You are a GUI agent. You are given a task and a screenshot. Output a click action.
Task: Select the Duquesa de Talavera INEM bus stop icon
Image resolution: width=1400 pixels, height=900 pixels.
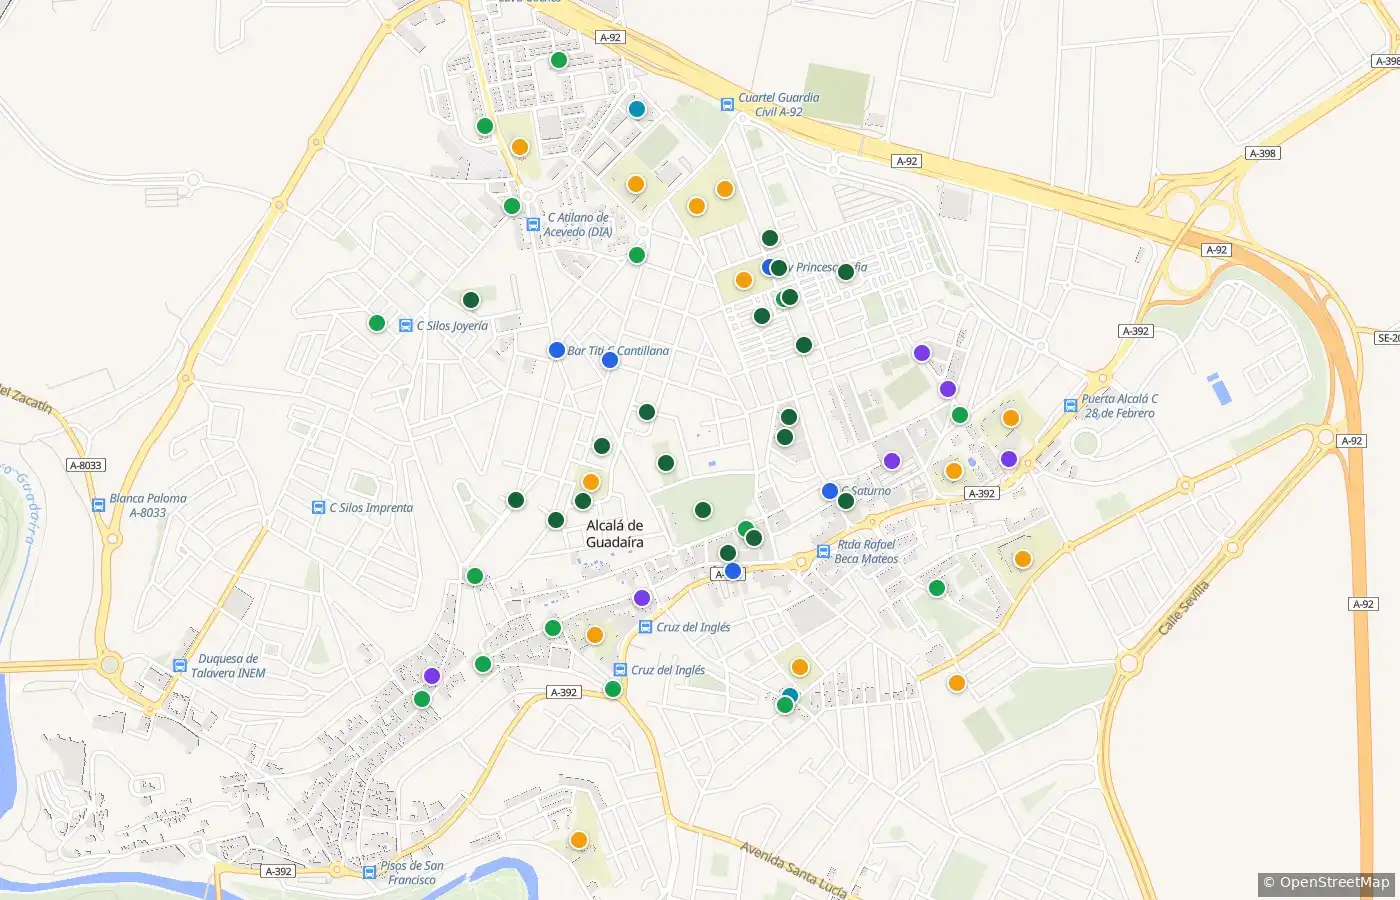pyautogui.click(x=180, y=665)
